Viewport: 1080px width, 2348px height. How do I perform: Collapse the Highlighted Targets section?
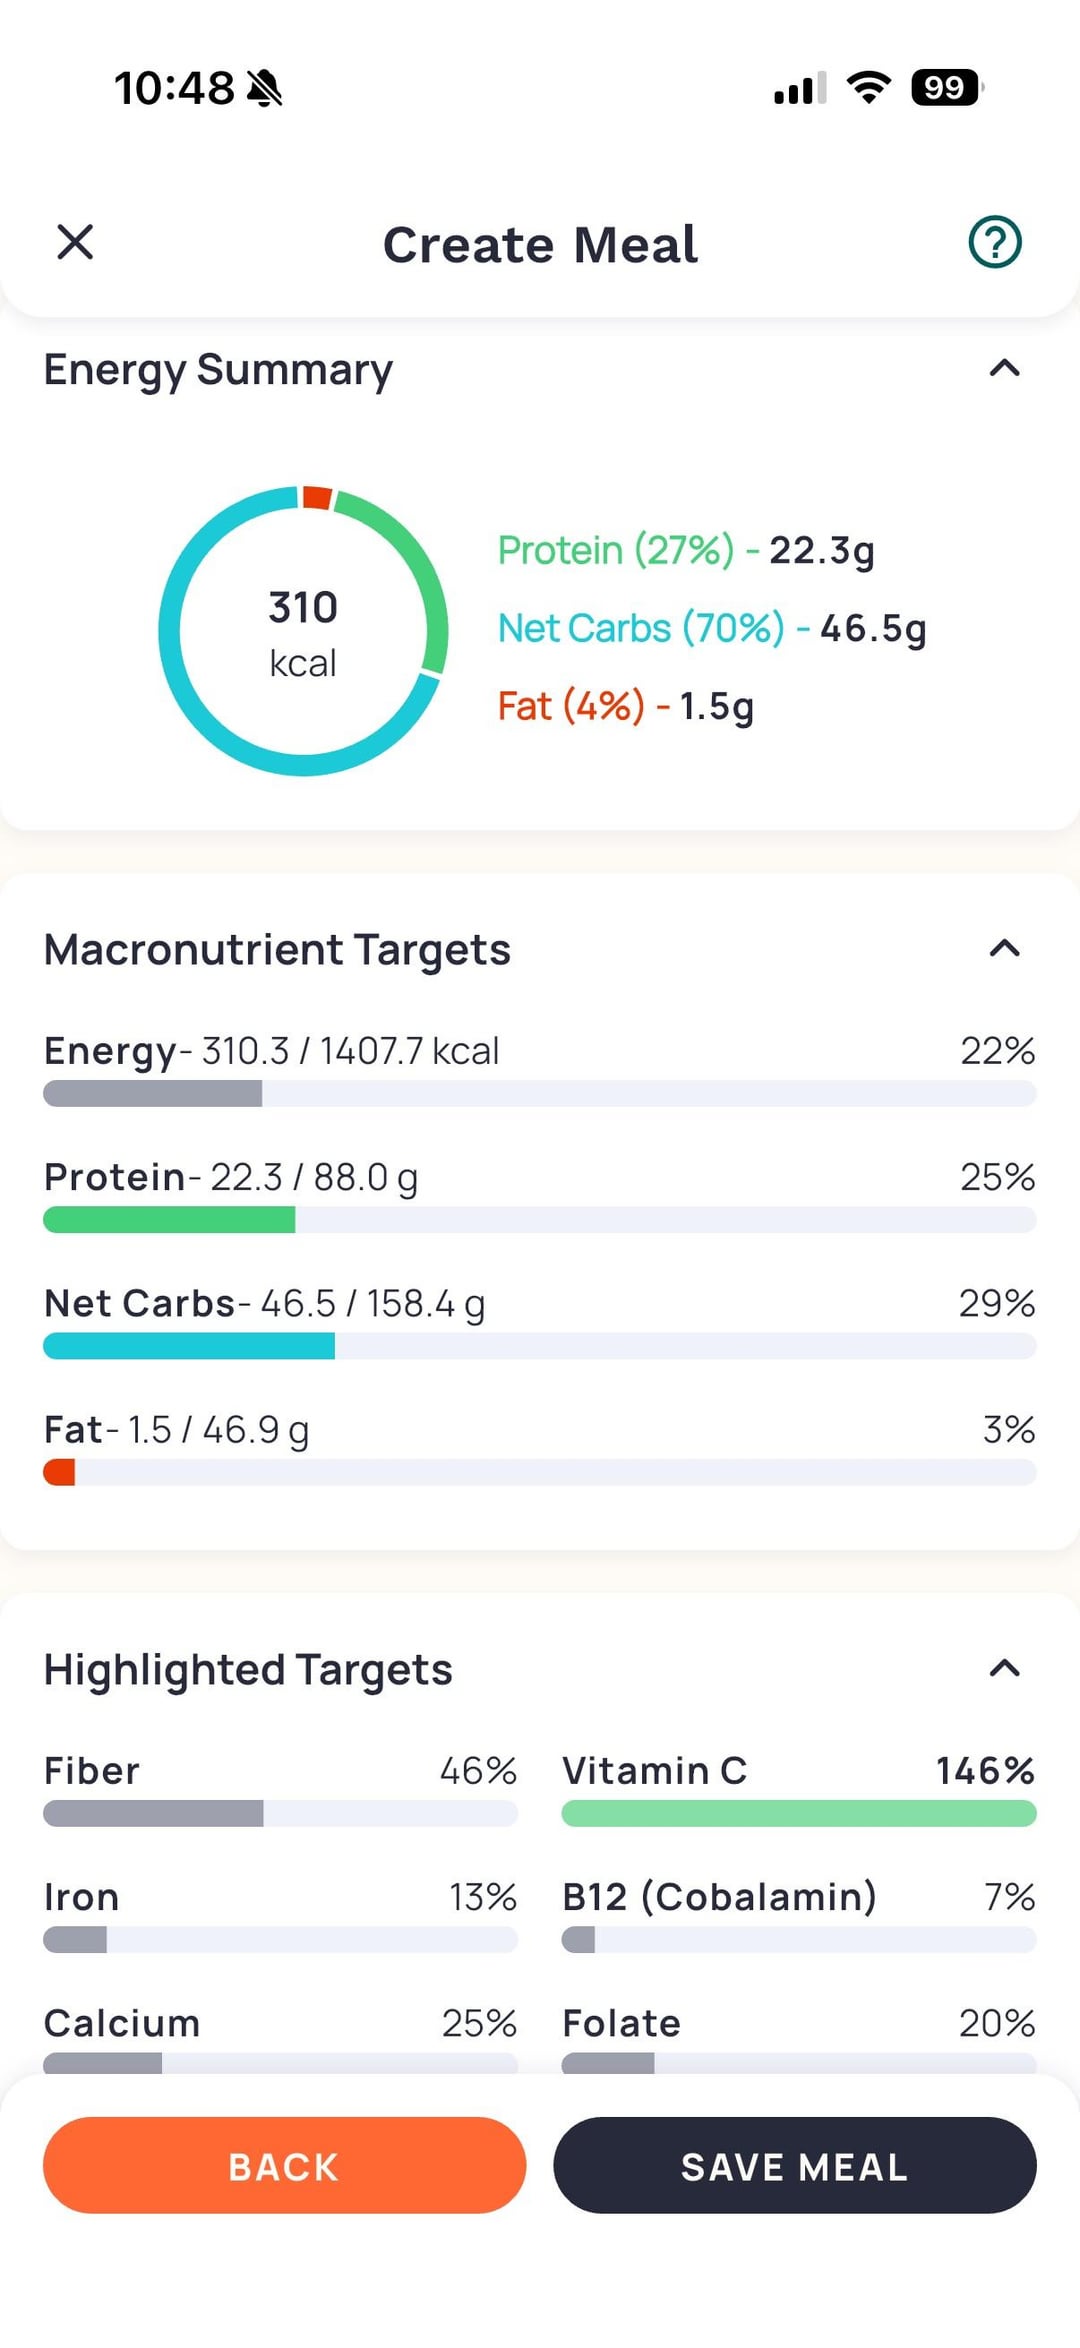click(x=1004, y=1668)
